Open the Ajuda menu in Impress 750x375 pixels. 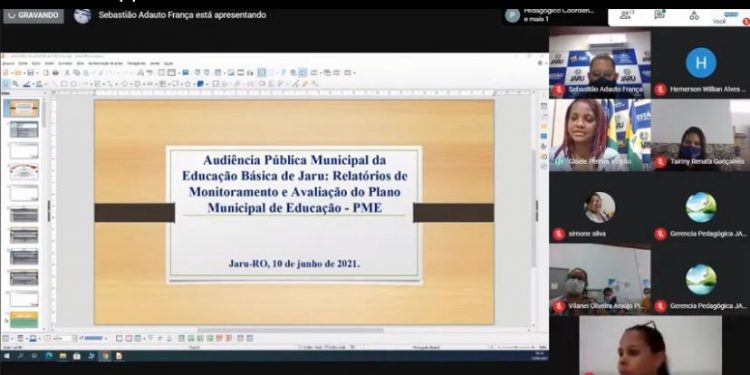(168, 63)
